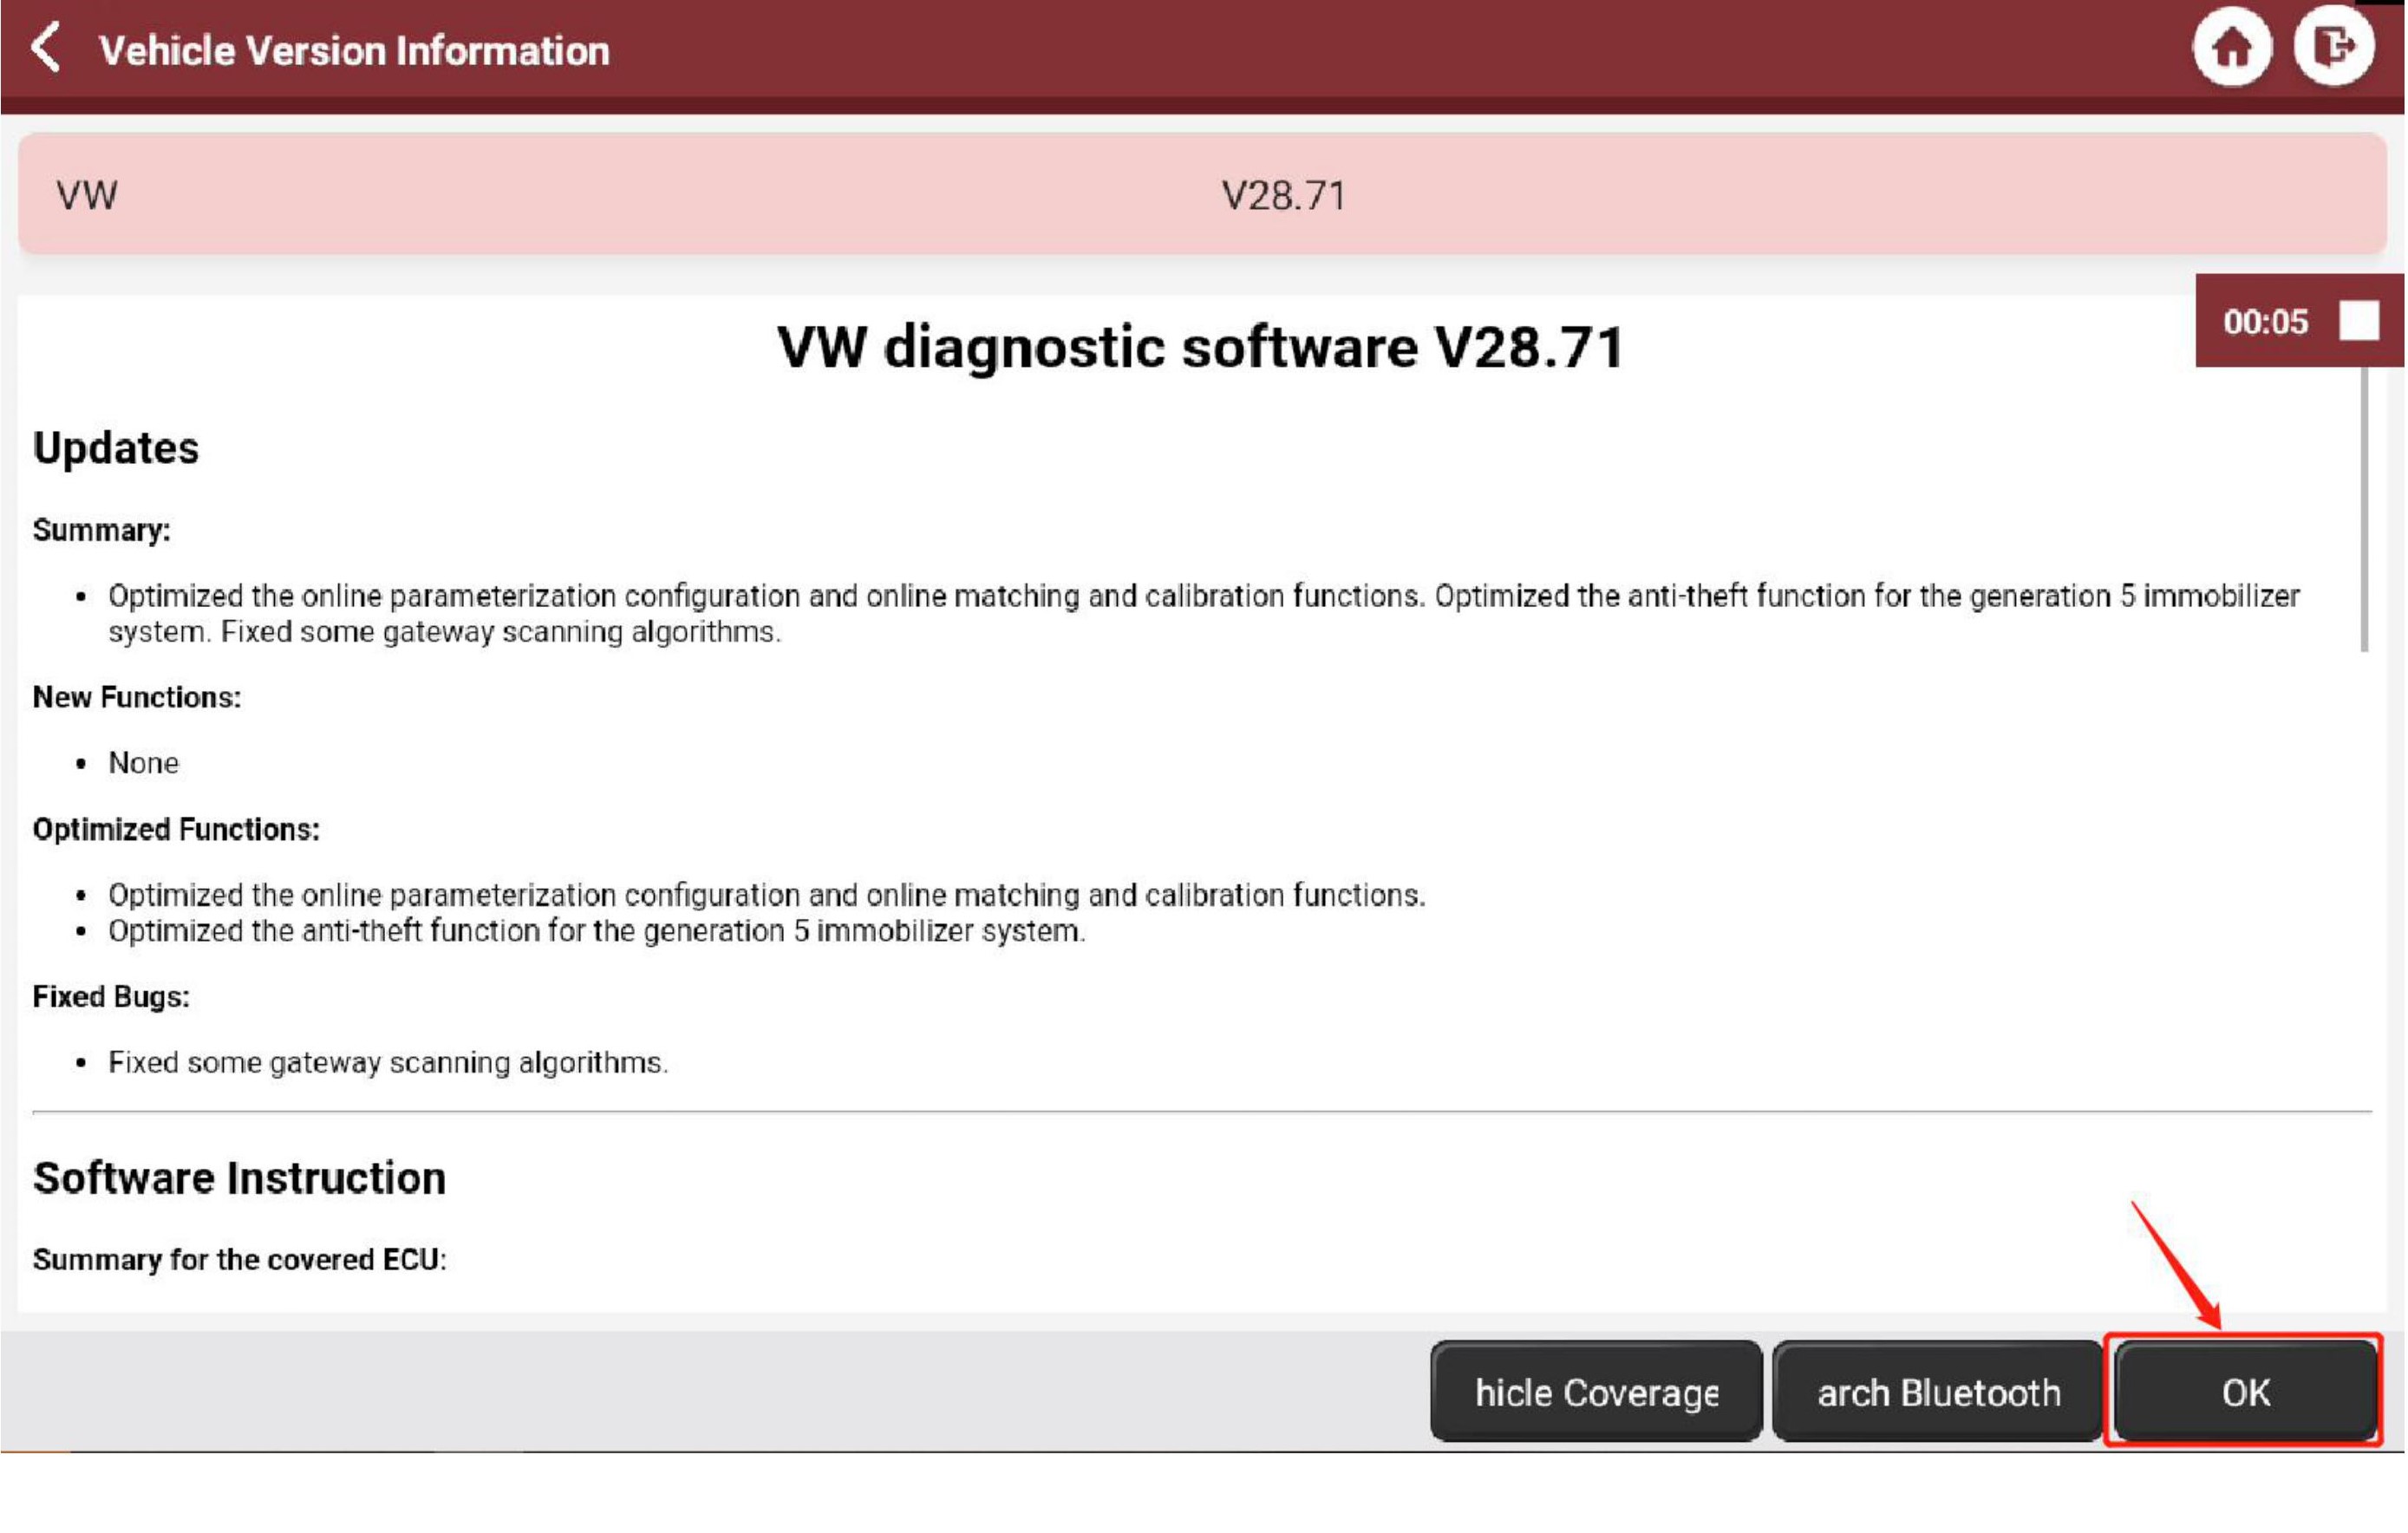Open the Home screen icon
Viewport: 2408px width, 1533px height.
point(2232,48)
